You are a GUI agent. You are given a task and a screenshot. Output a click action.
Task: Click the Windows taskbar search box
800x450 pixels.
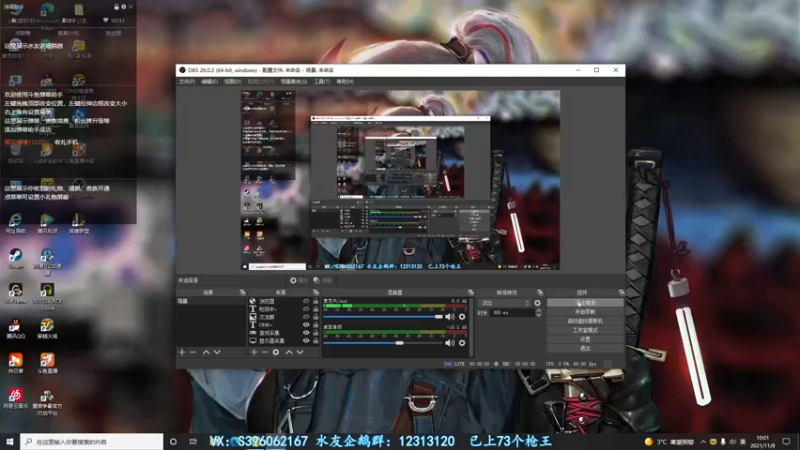click(x=92, y=442)
